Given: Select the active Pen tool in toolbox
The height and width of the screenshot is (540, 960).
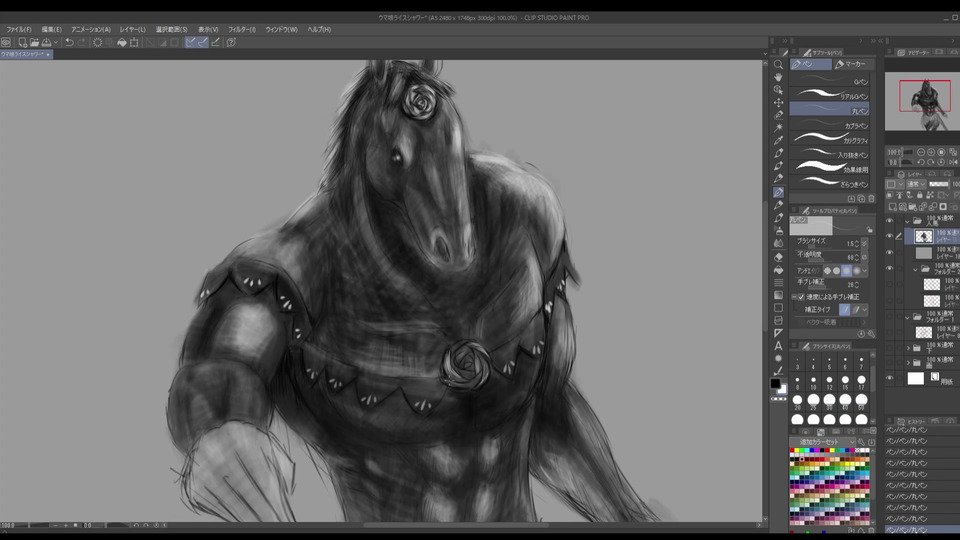Looking at the screenshot, I should [778, 192].
